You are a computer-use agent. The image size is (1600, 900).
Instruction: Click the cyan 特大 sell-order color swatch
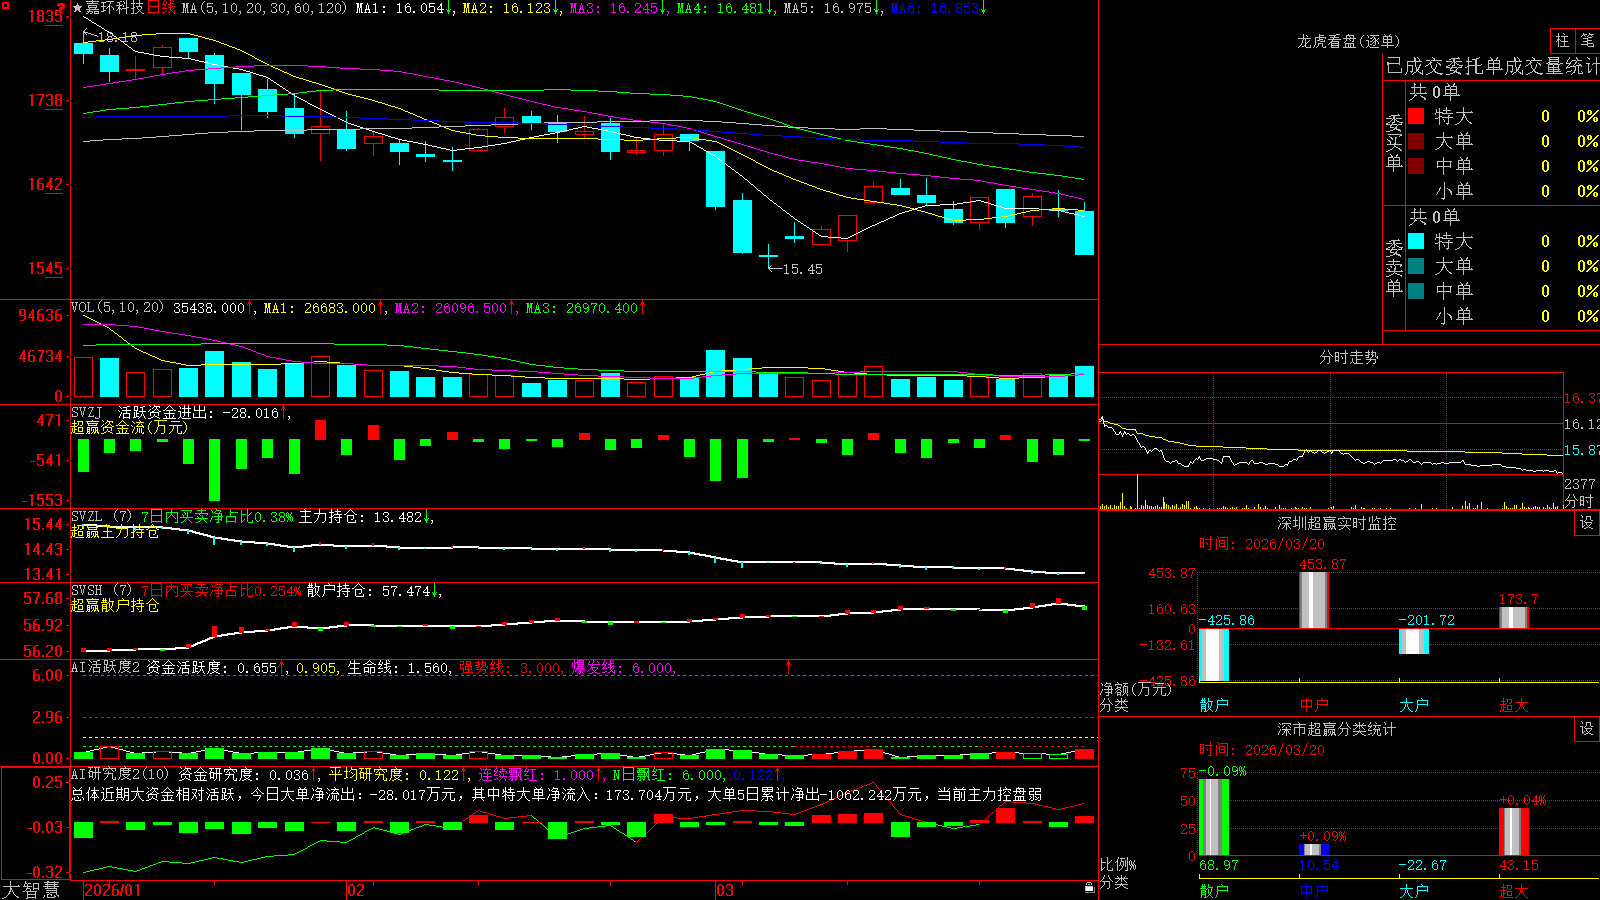(1416, 241)
